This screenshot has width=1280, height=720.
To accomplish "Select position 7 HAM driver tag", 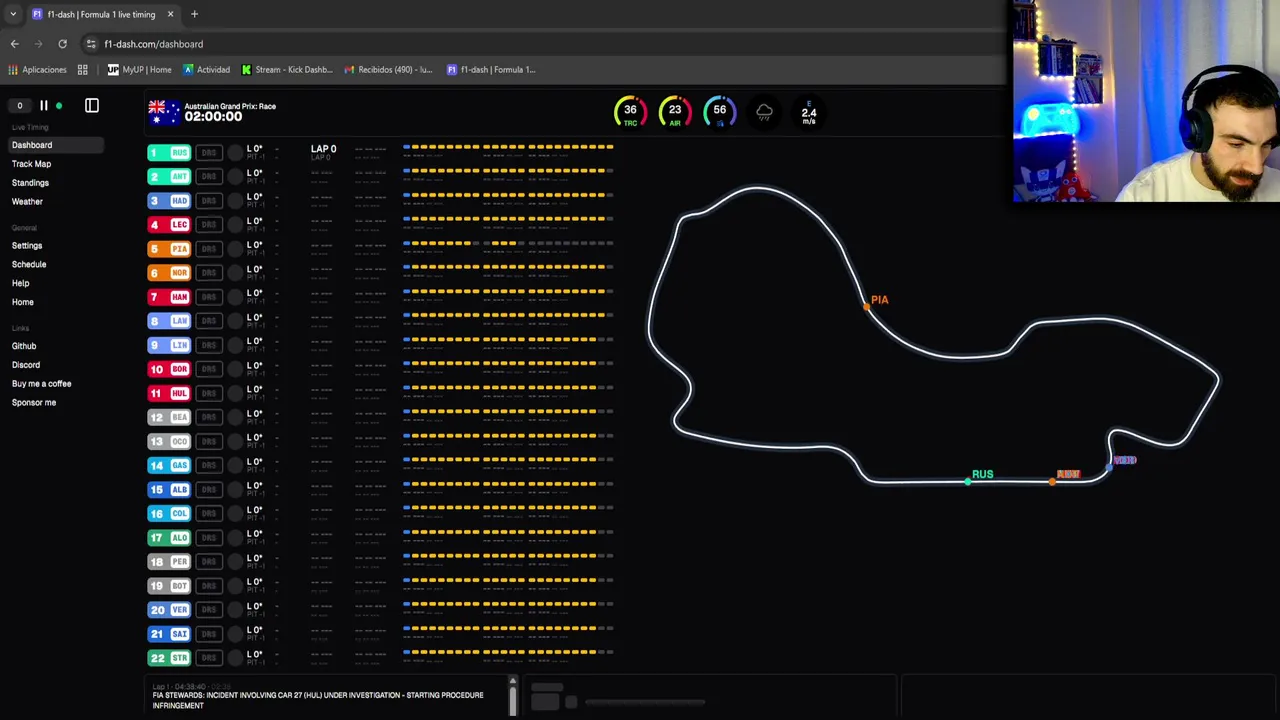I will click(169, 297).
